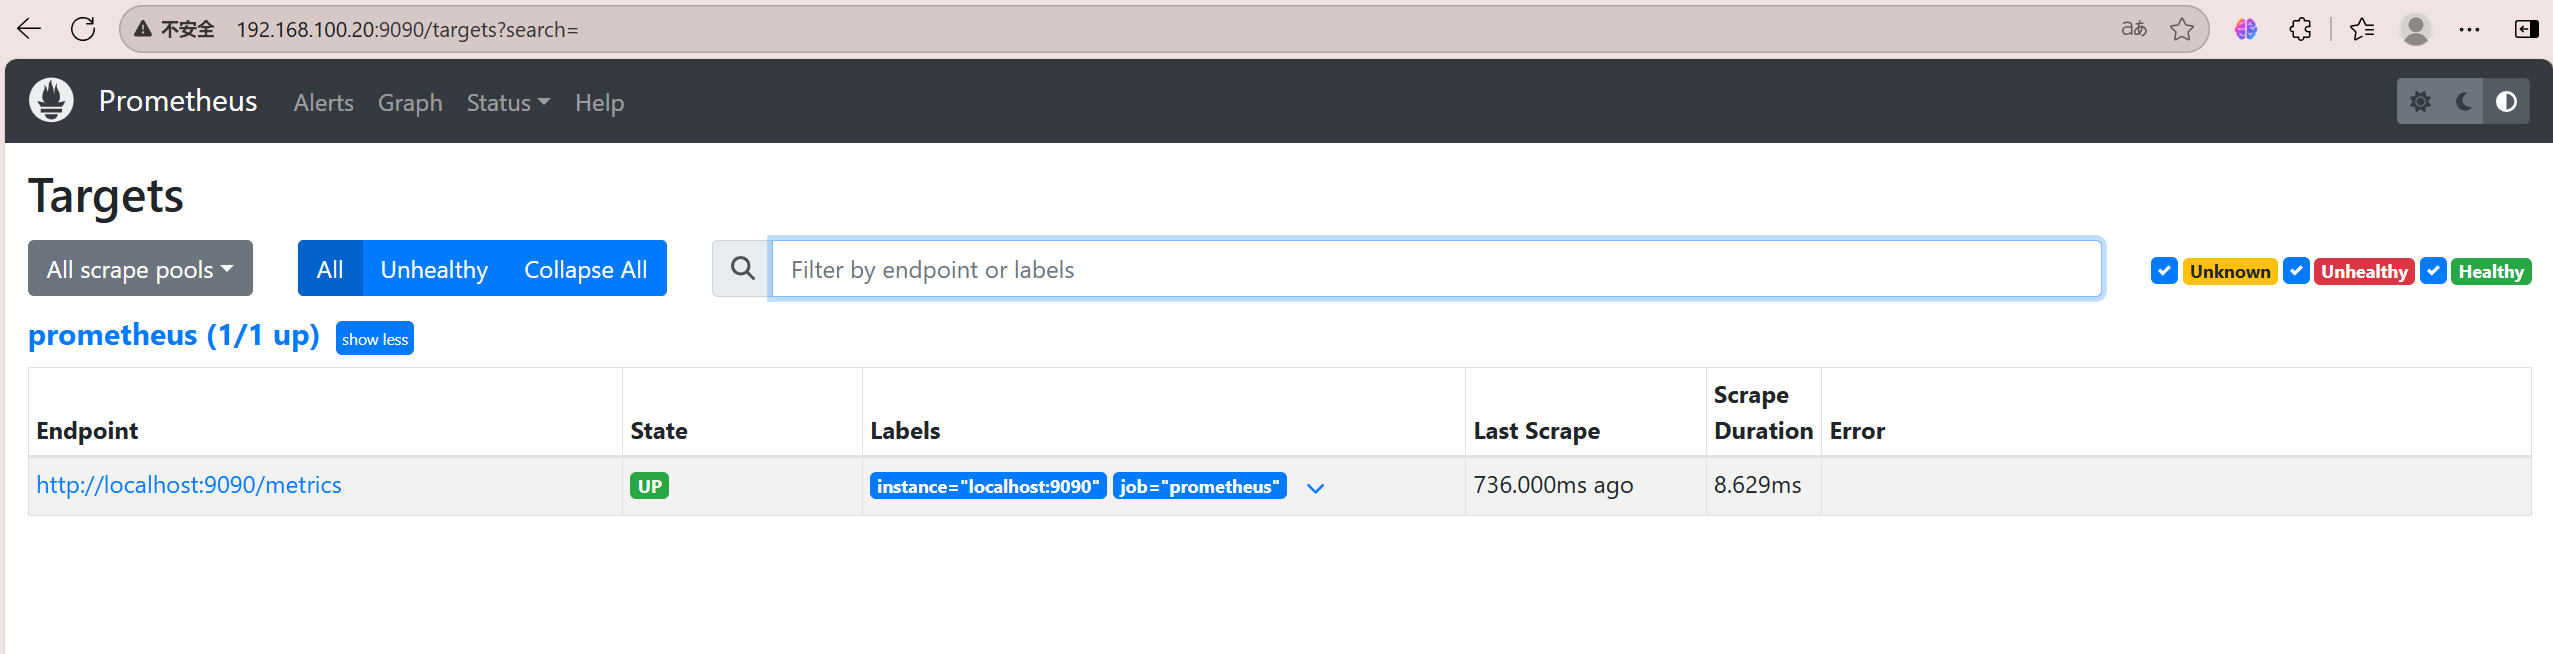
Task: Open the Alerts page
Action: pos(323,102)
